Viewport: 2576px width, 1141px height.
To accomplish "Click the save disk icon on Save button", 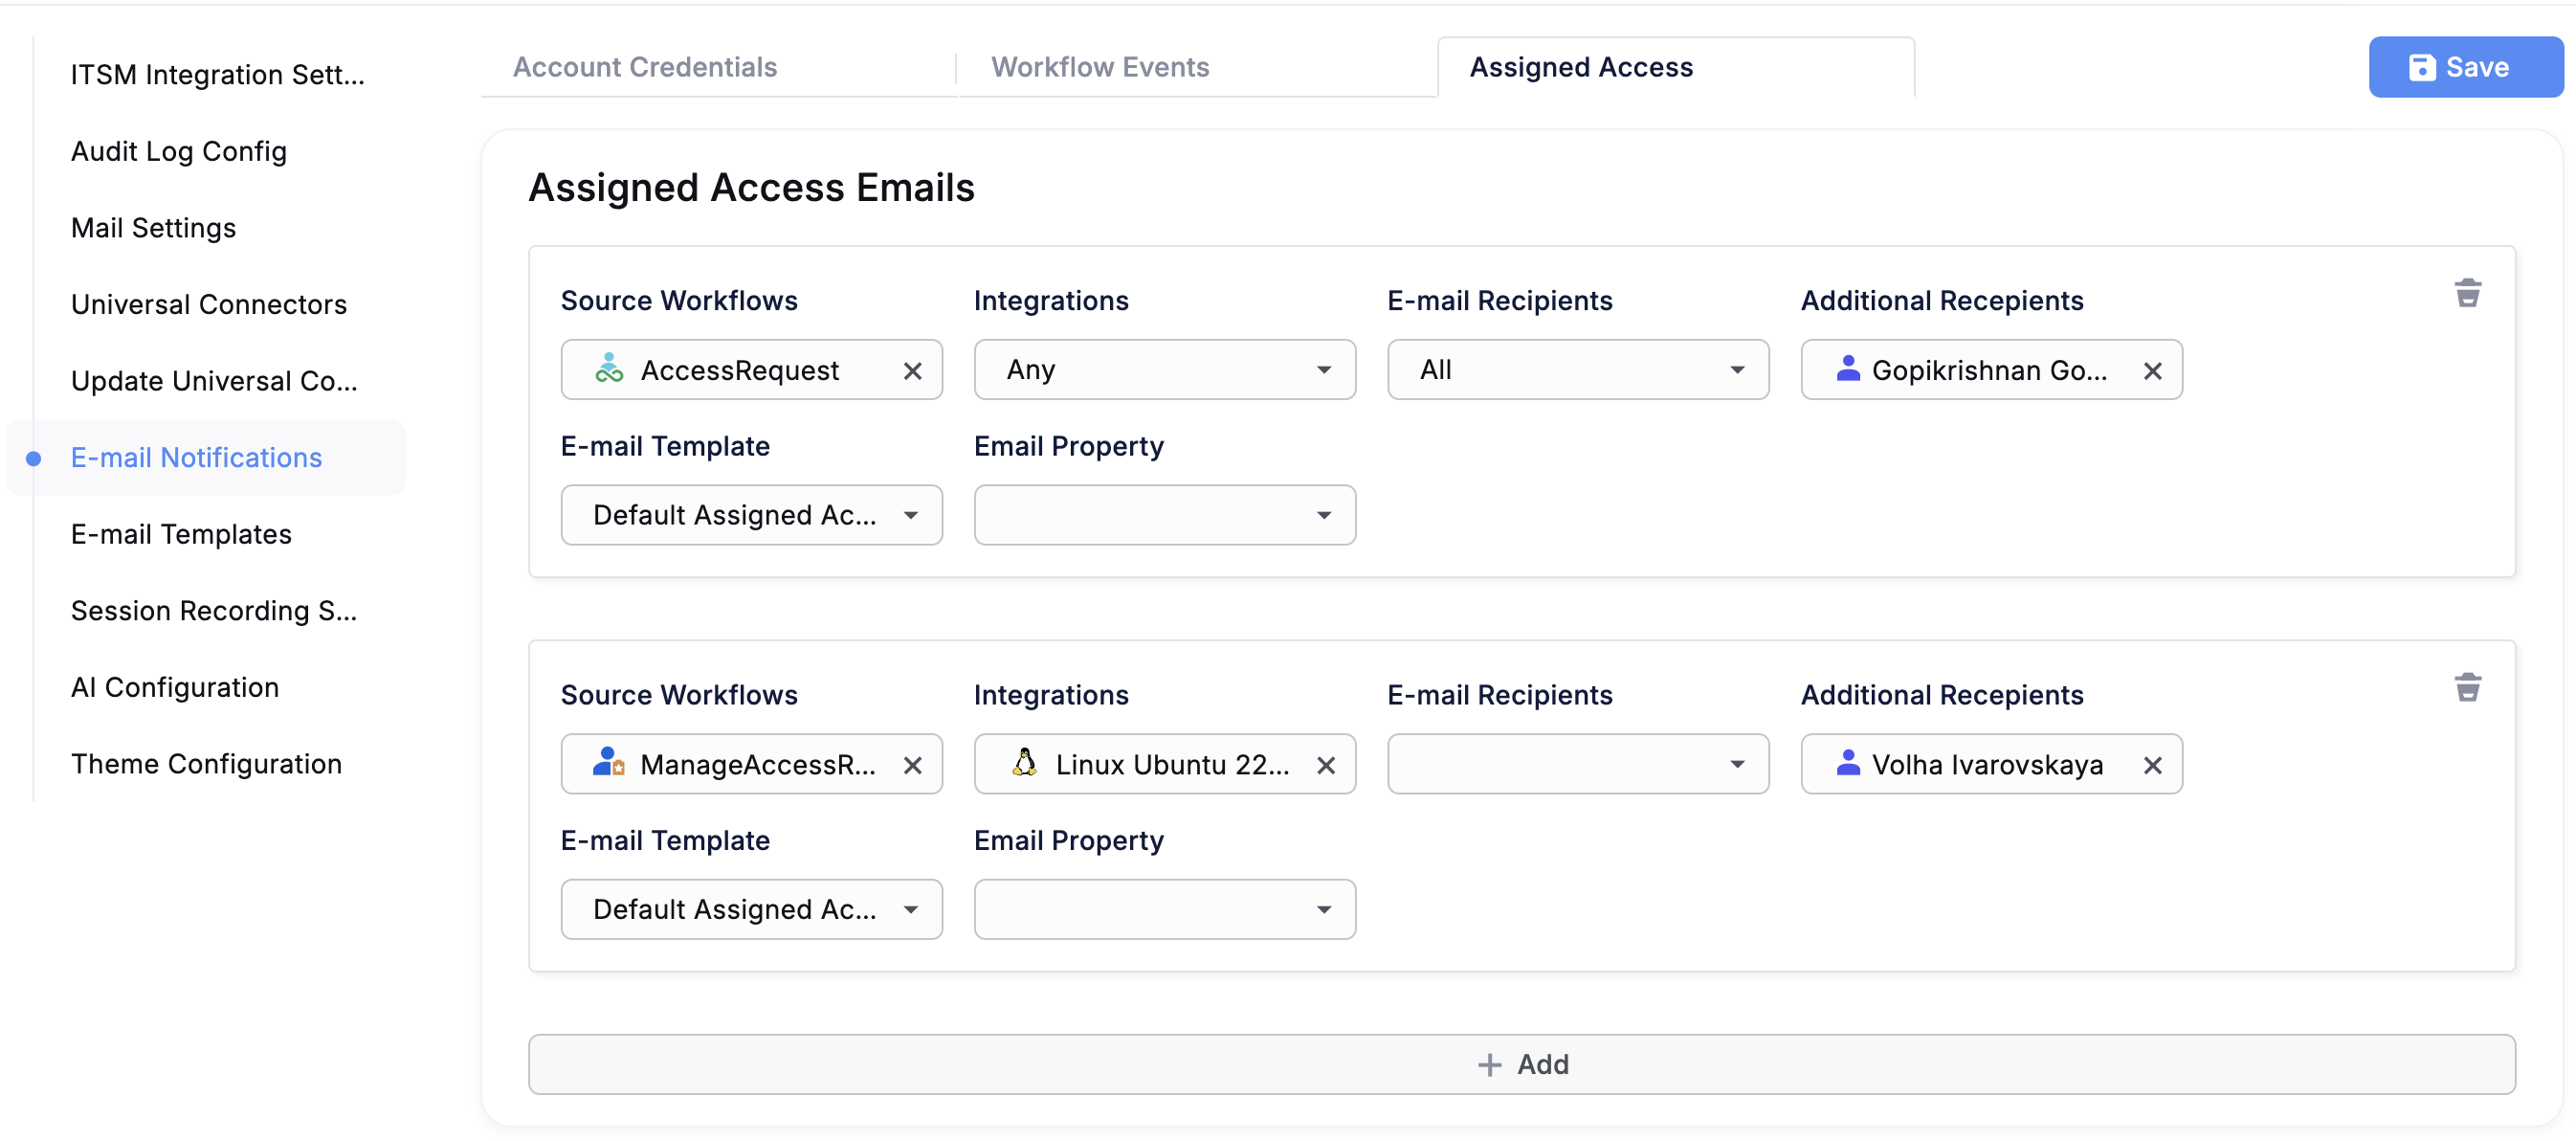I will click(x=2423, y=67).
